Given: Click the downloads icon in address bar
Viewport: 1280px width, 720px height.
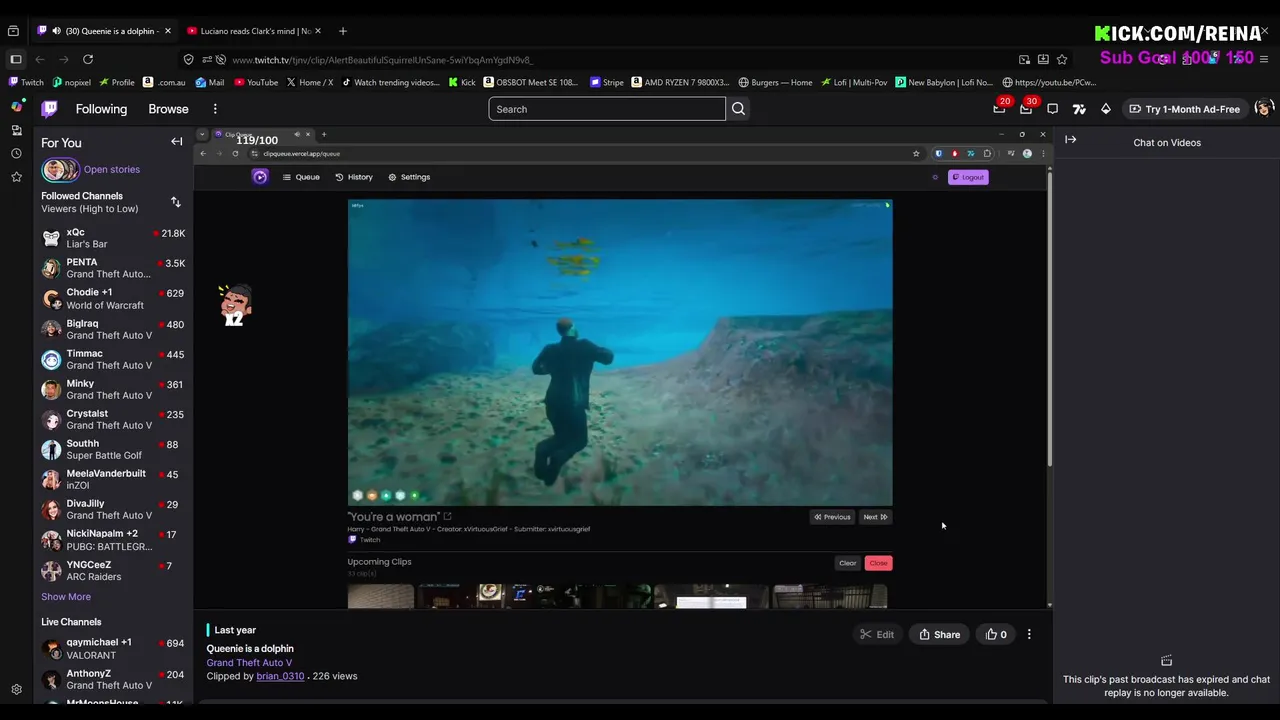Looking at the screenshot, I should coord(1043,60).
